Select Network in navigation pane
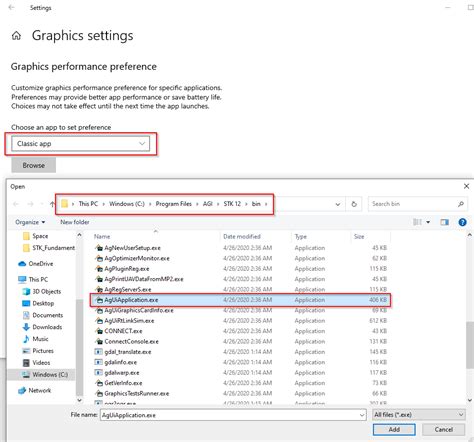Image resolution: width=474 pixels, height=442 pixels. (x=35, y=390)
